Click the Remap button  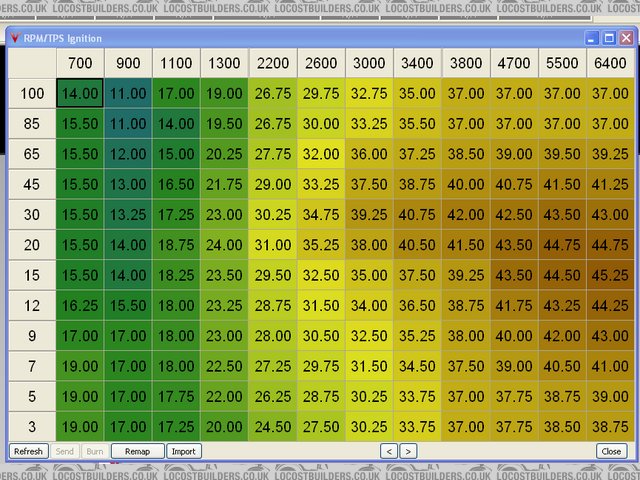click(137, 451)
